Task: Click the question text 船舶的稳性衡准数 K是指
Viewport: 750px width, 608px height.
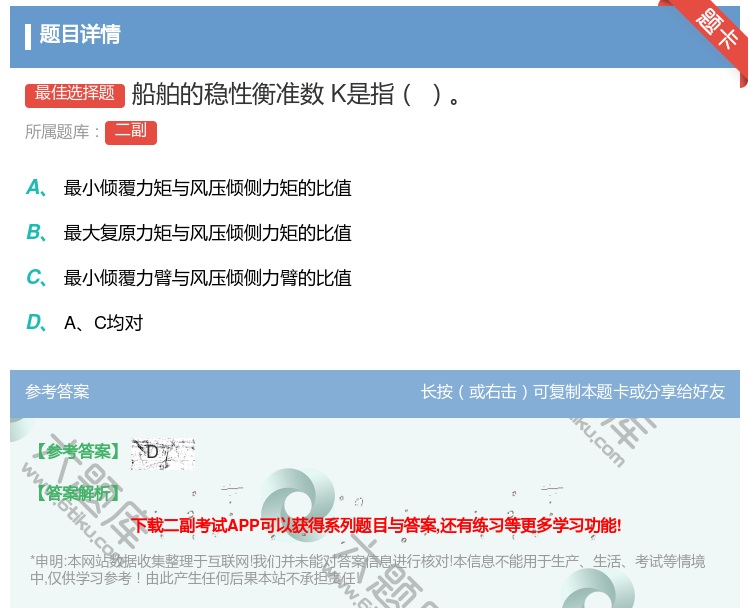Action: 296,94
